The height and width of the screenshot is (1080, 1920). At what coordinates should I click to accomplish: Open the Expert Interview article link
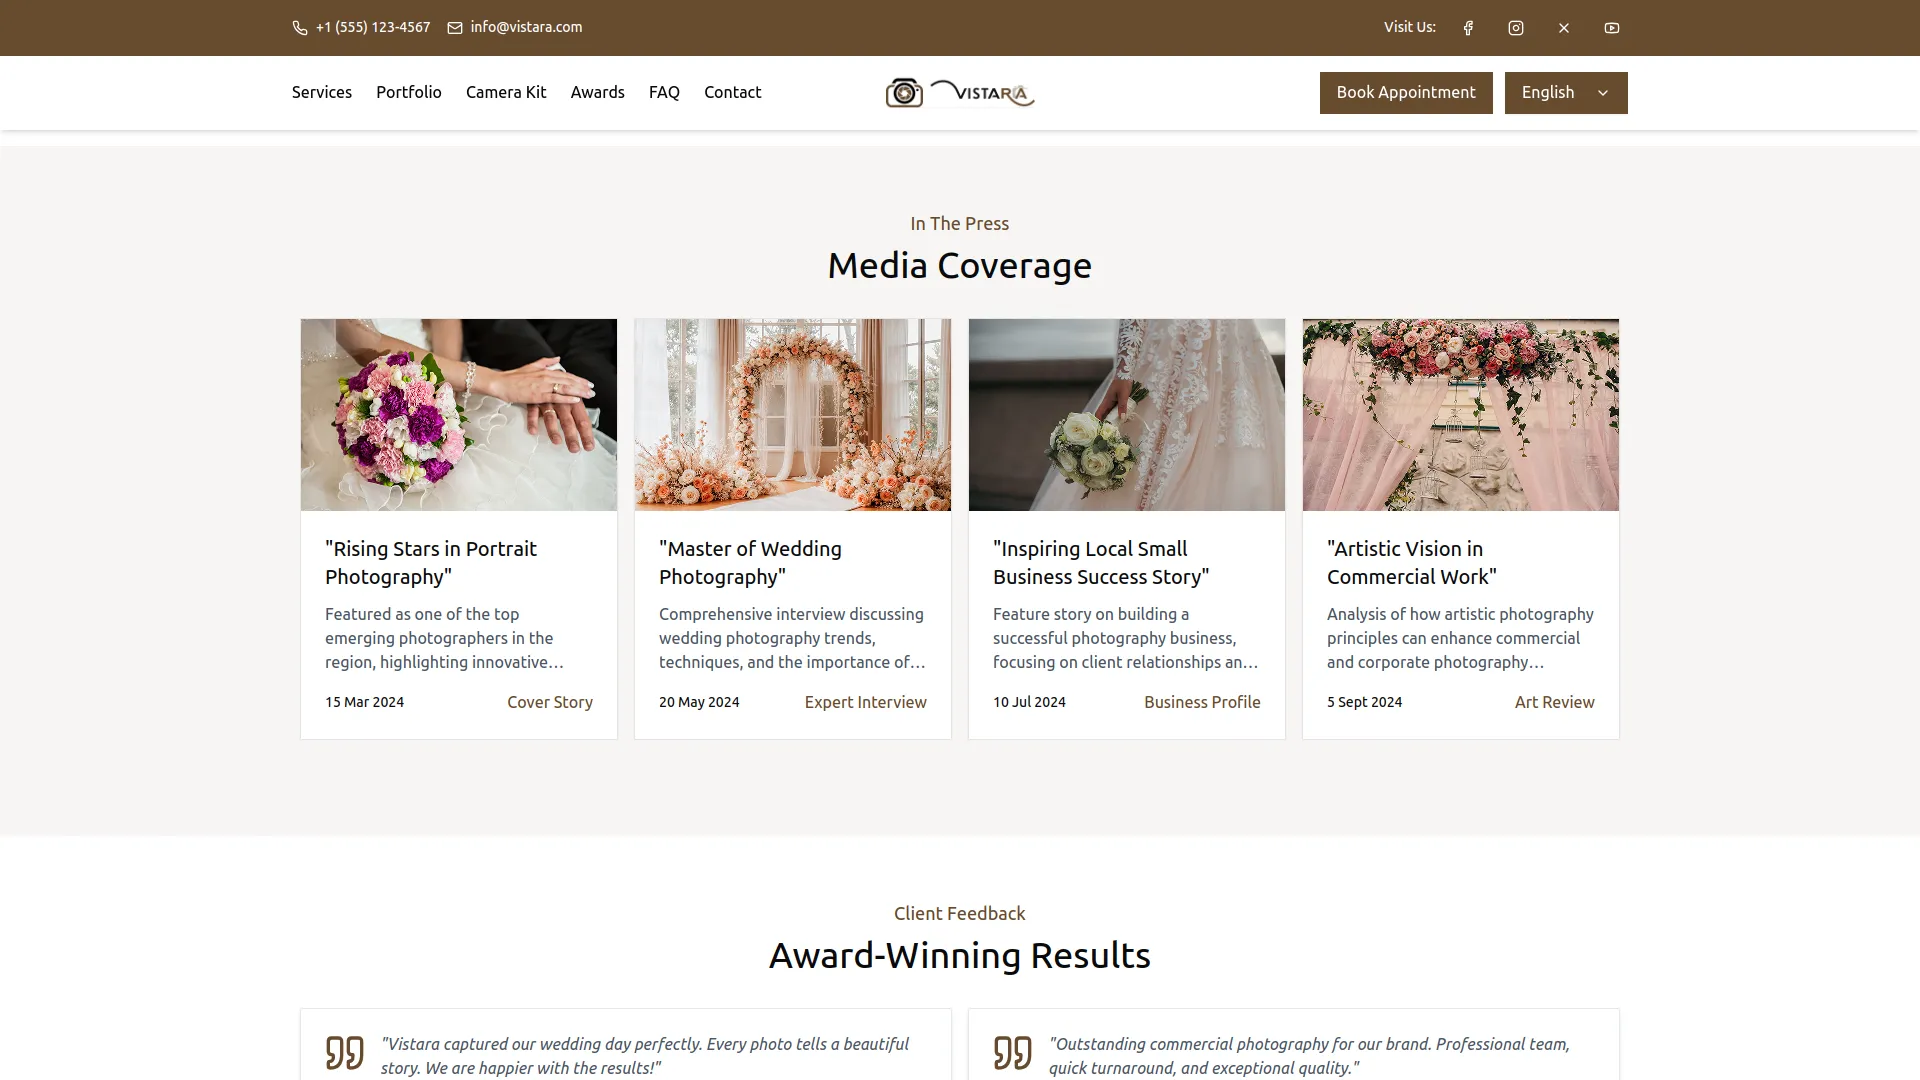(865, 702)
